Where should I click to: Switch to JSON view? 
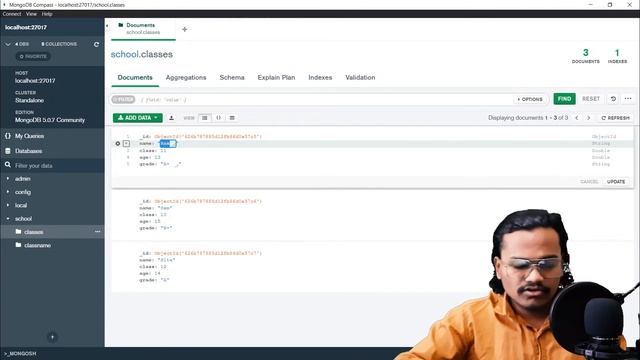218,118
